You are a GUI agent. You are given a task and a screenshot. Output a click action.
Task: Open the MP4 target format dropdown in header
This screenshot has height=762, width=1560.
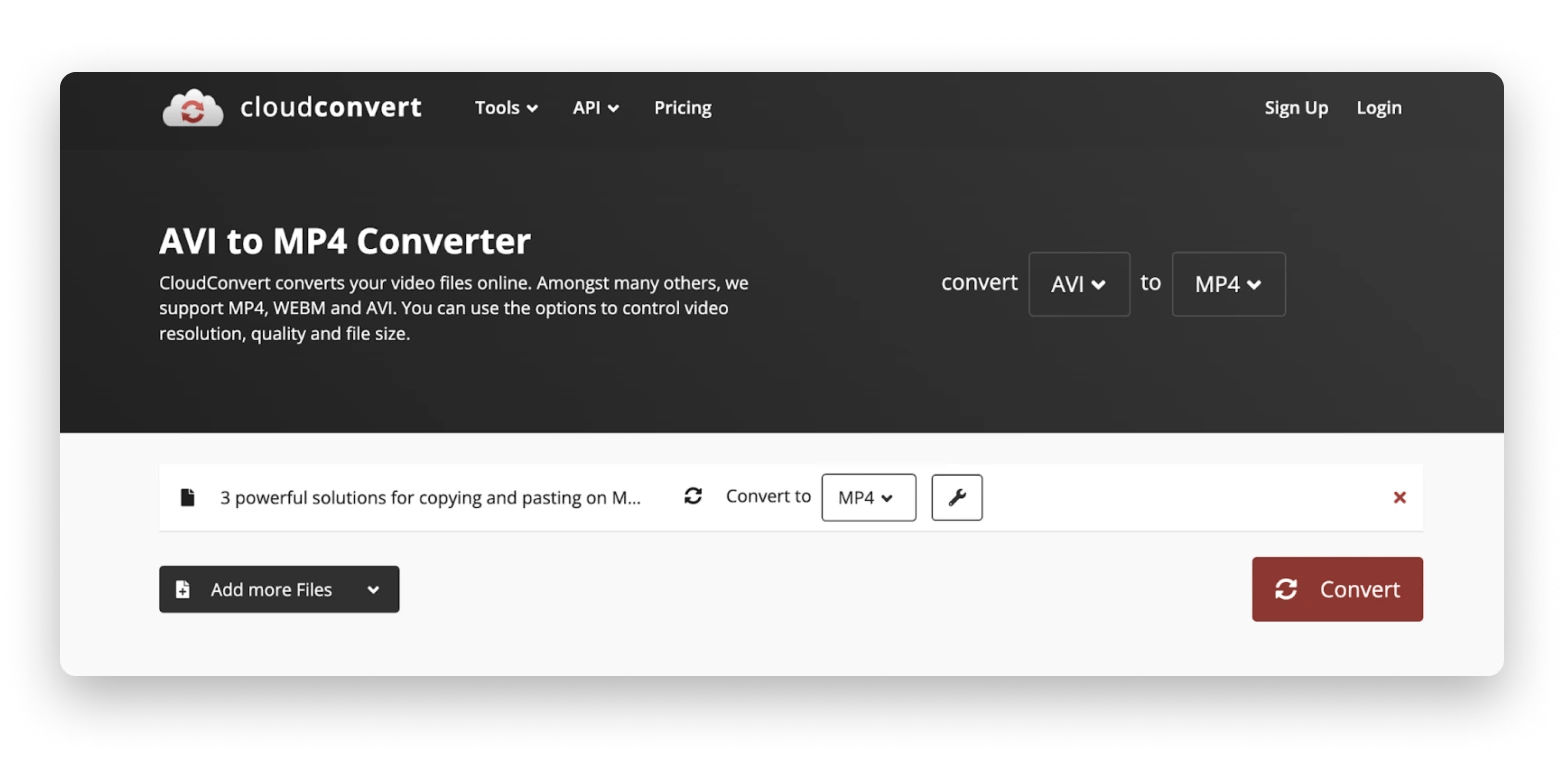point(1228,284)
